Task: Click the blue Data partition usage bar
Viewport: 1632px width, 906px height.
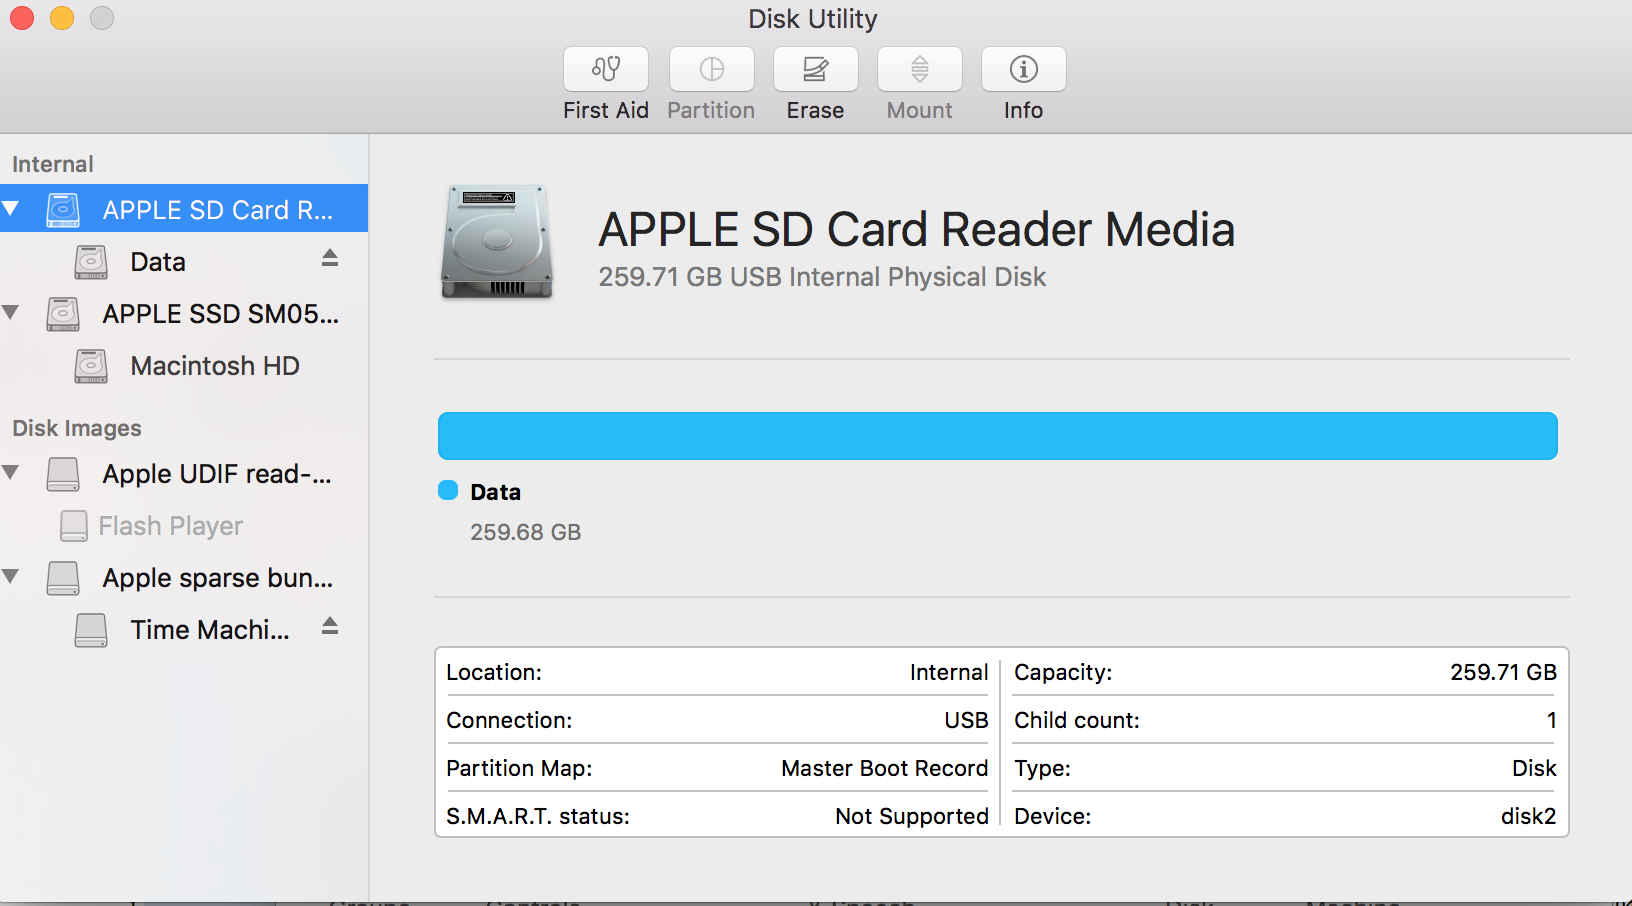Action: pyautogui.click(x=997, y=436)
